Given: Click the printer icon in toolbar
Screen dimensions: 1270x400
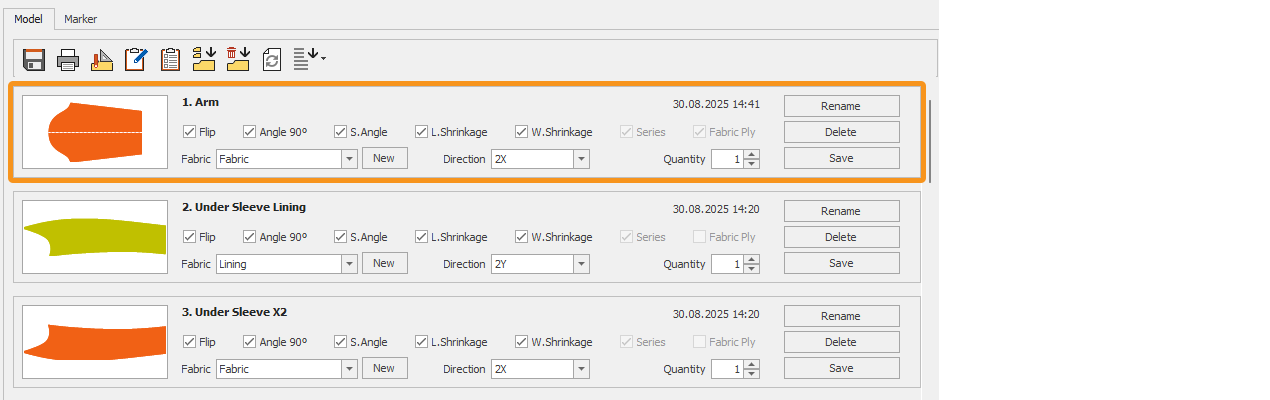Looking at the screenshot, I should [68, 60].
